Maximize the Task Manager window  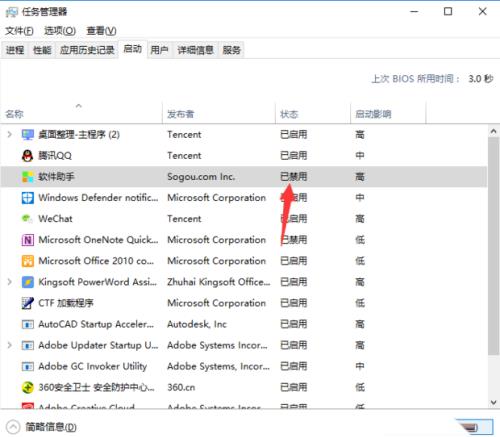(448, 12)
